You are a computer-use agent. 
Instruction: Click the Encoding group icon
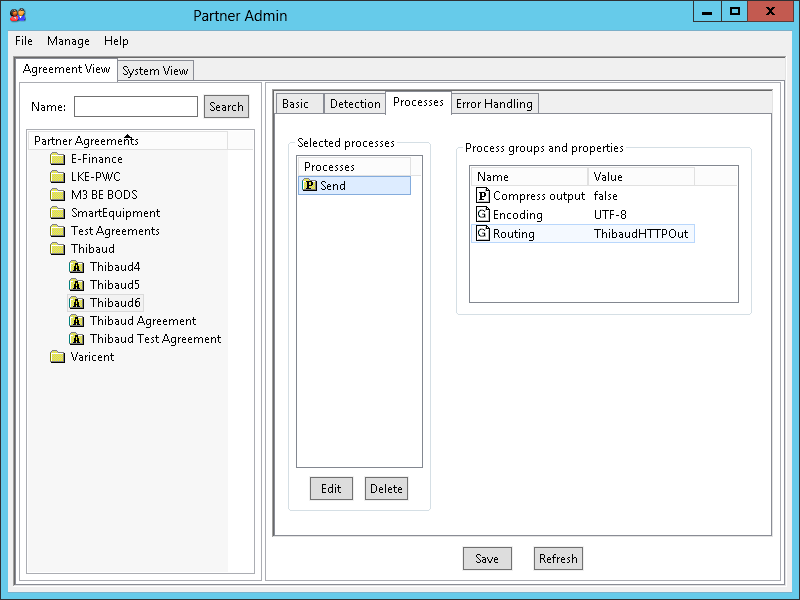(482, 215)
